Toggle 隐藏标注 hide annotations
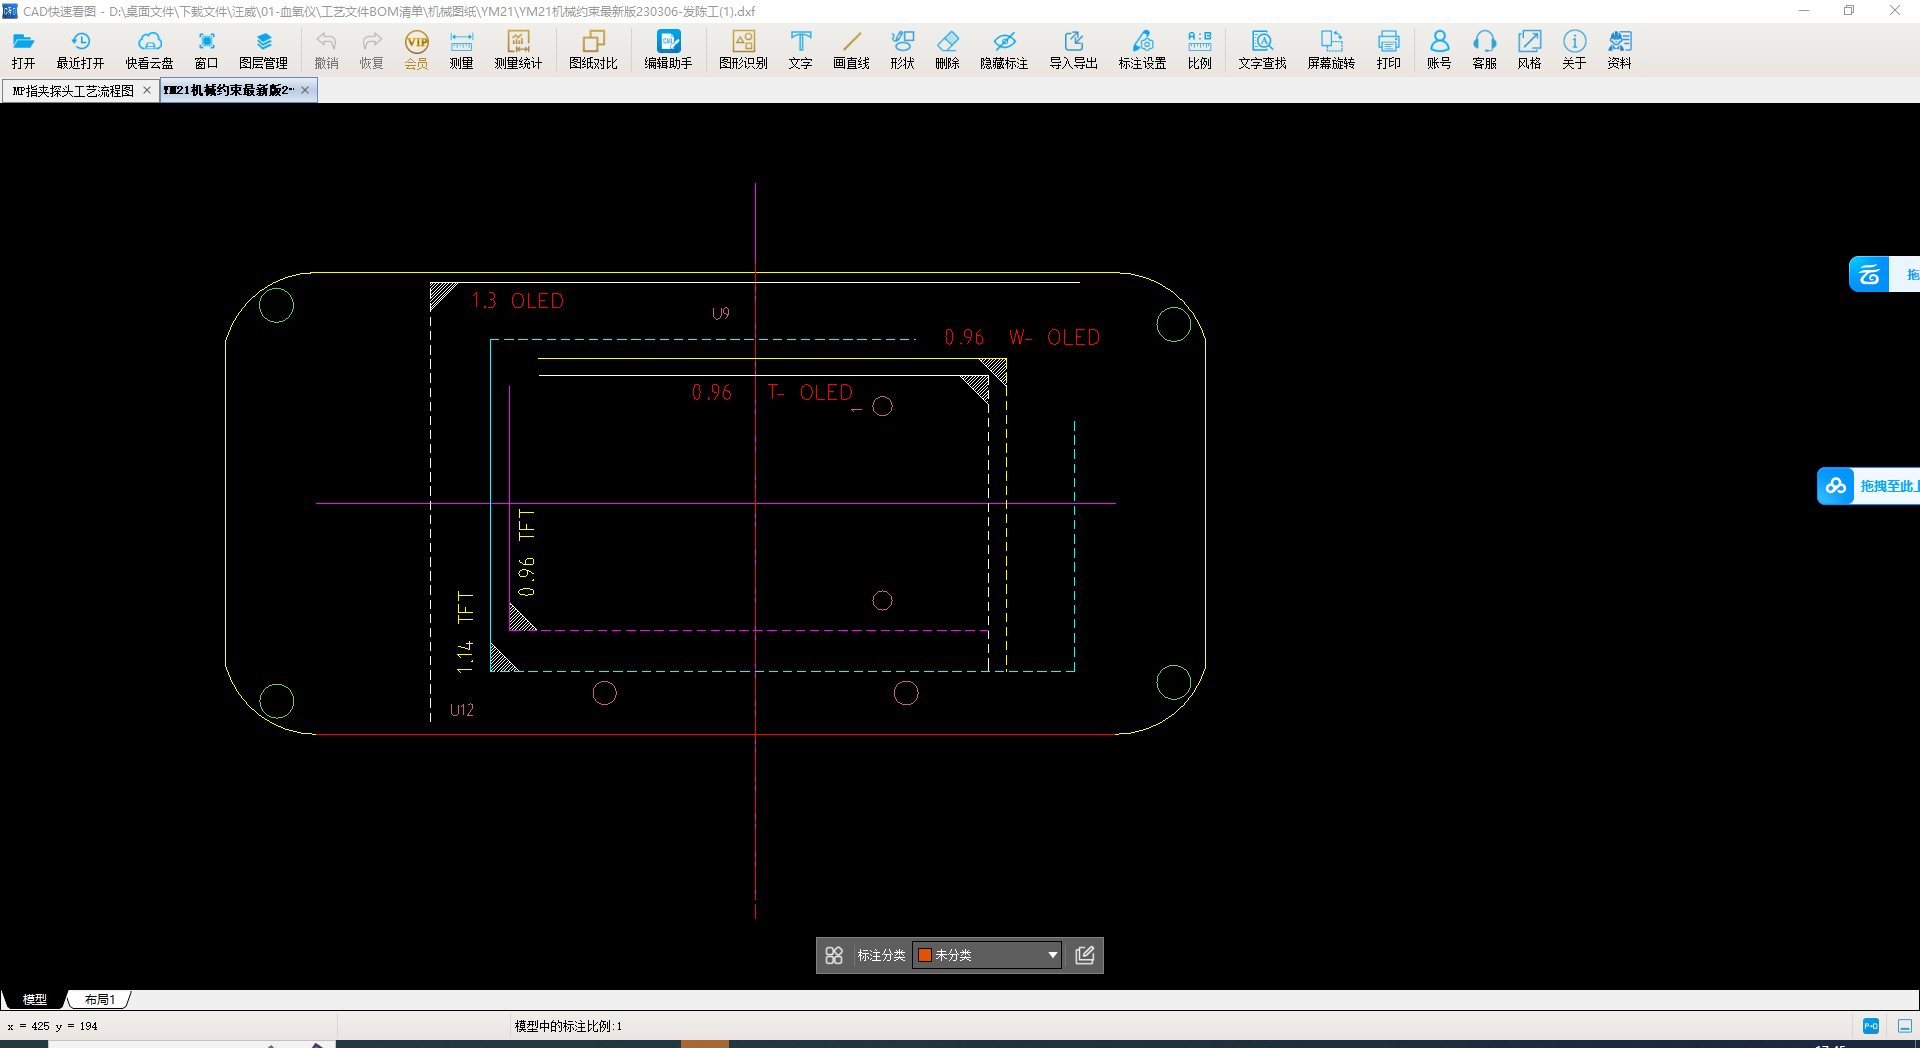Image resolution: width=1920 pixels, height=1048 pixels. click(1004, 49)
